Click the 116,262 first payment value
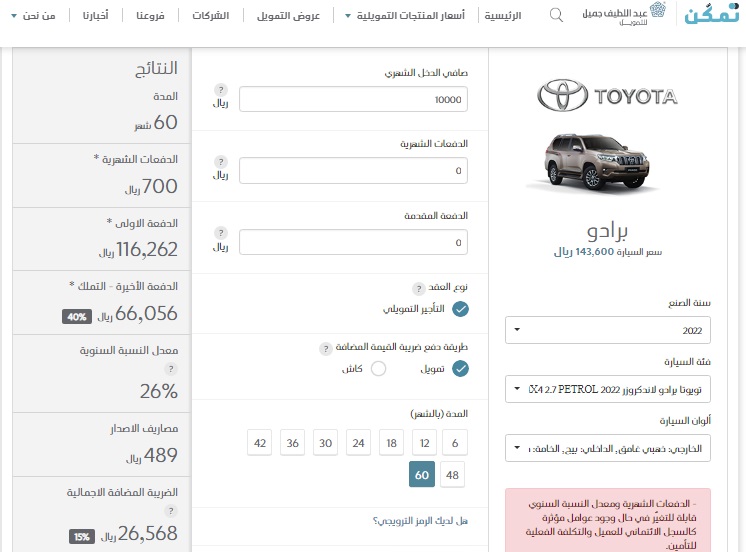Image resolution: width=746 pixels, height=552 pixels. pyautogui.click(x=147, y=249)
